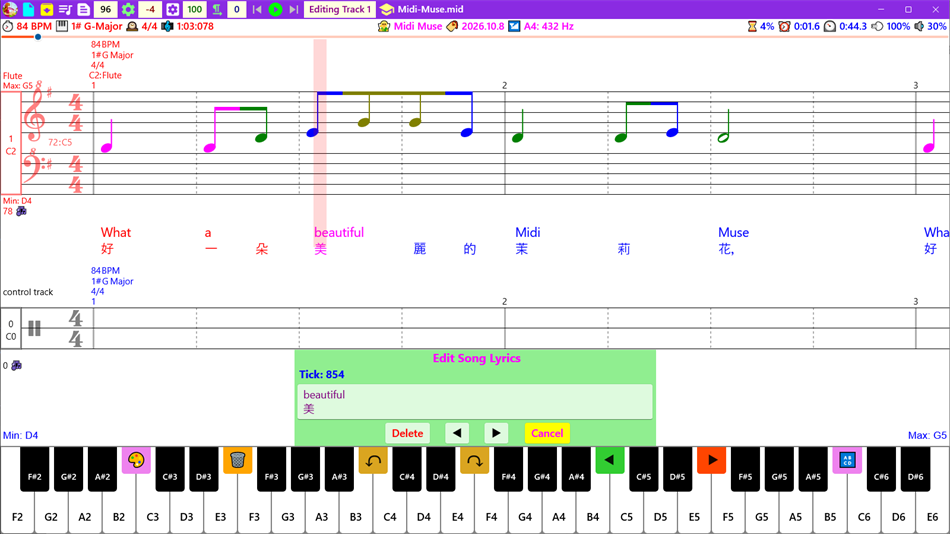This screenshot has width=950, height=534.
Task: Click the A4: 432 Hz tuning label
Action: click(x=548, y=26)
